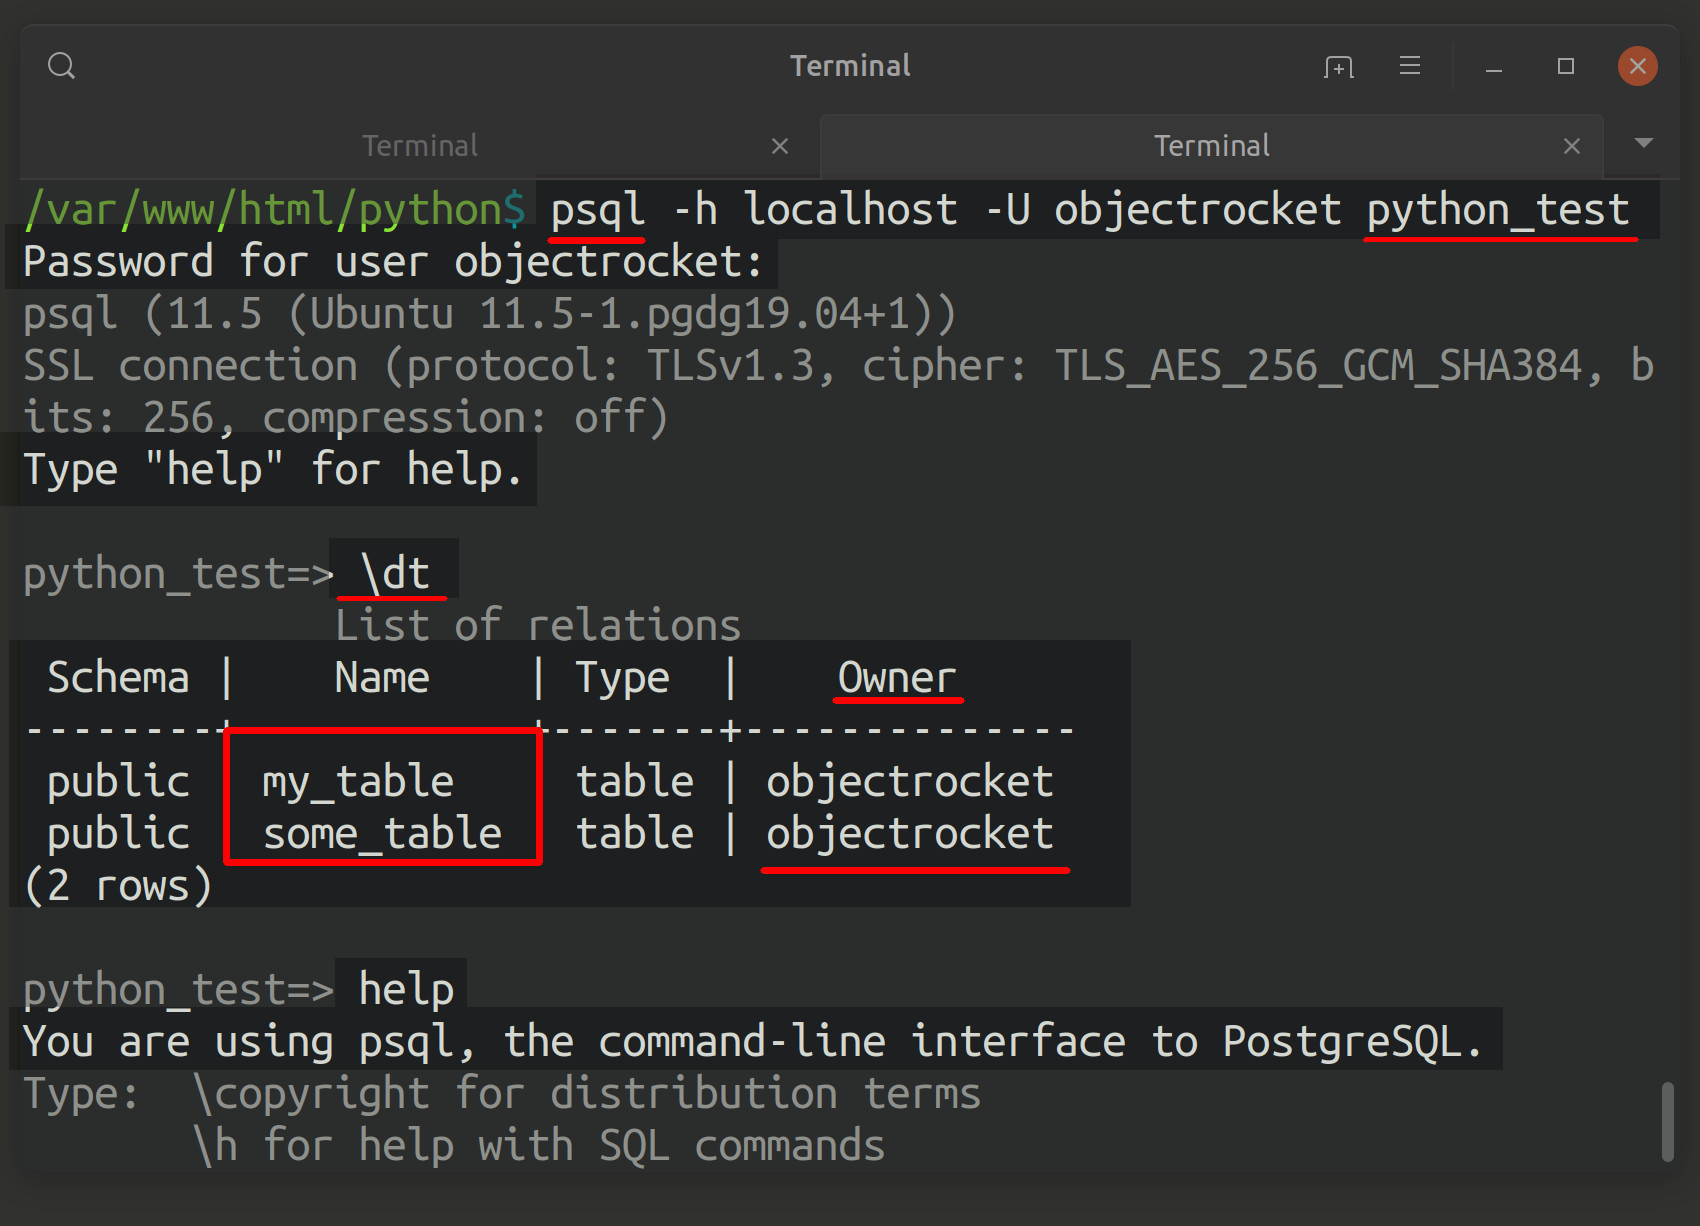
Task: Close the second Terminal tab
Action: pyautogui.click(x=1572, y=146)
